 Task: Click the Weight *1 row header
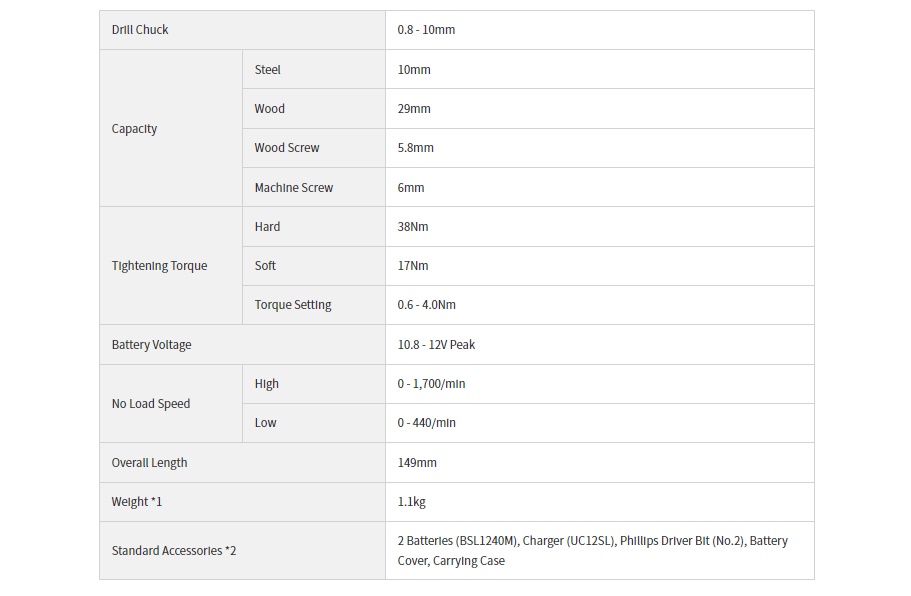pos(242,502)
